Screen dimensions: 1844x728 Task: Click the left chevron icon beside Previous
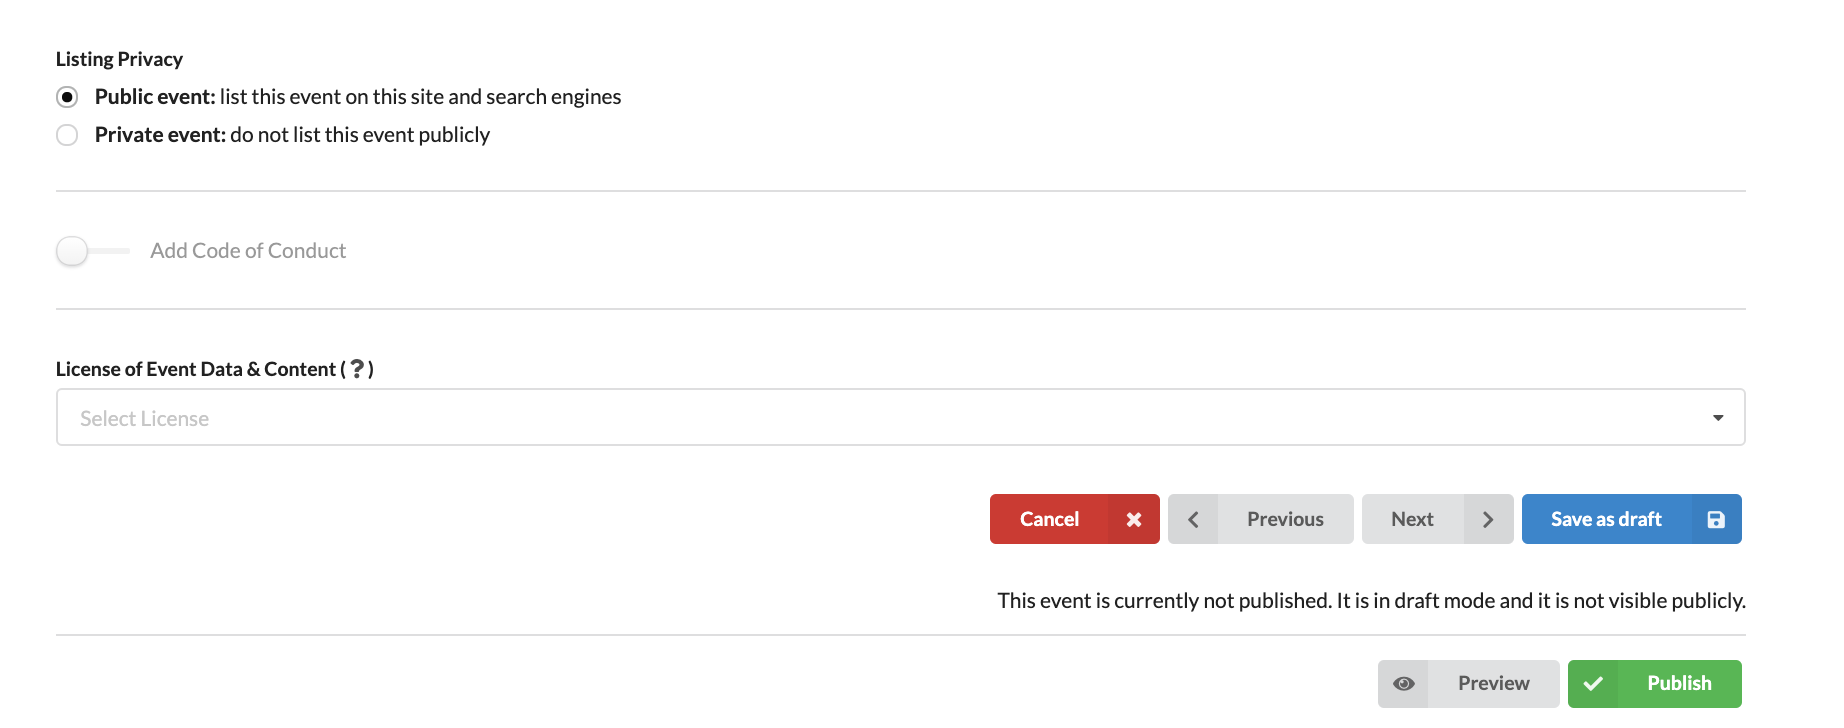[1193, 519]
